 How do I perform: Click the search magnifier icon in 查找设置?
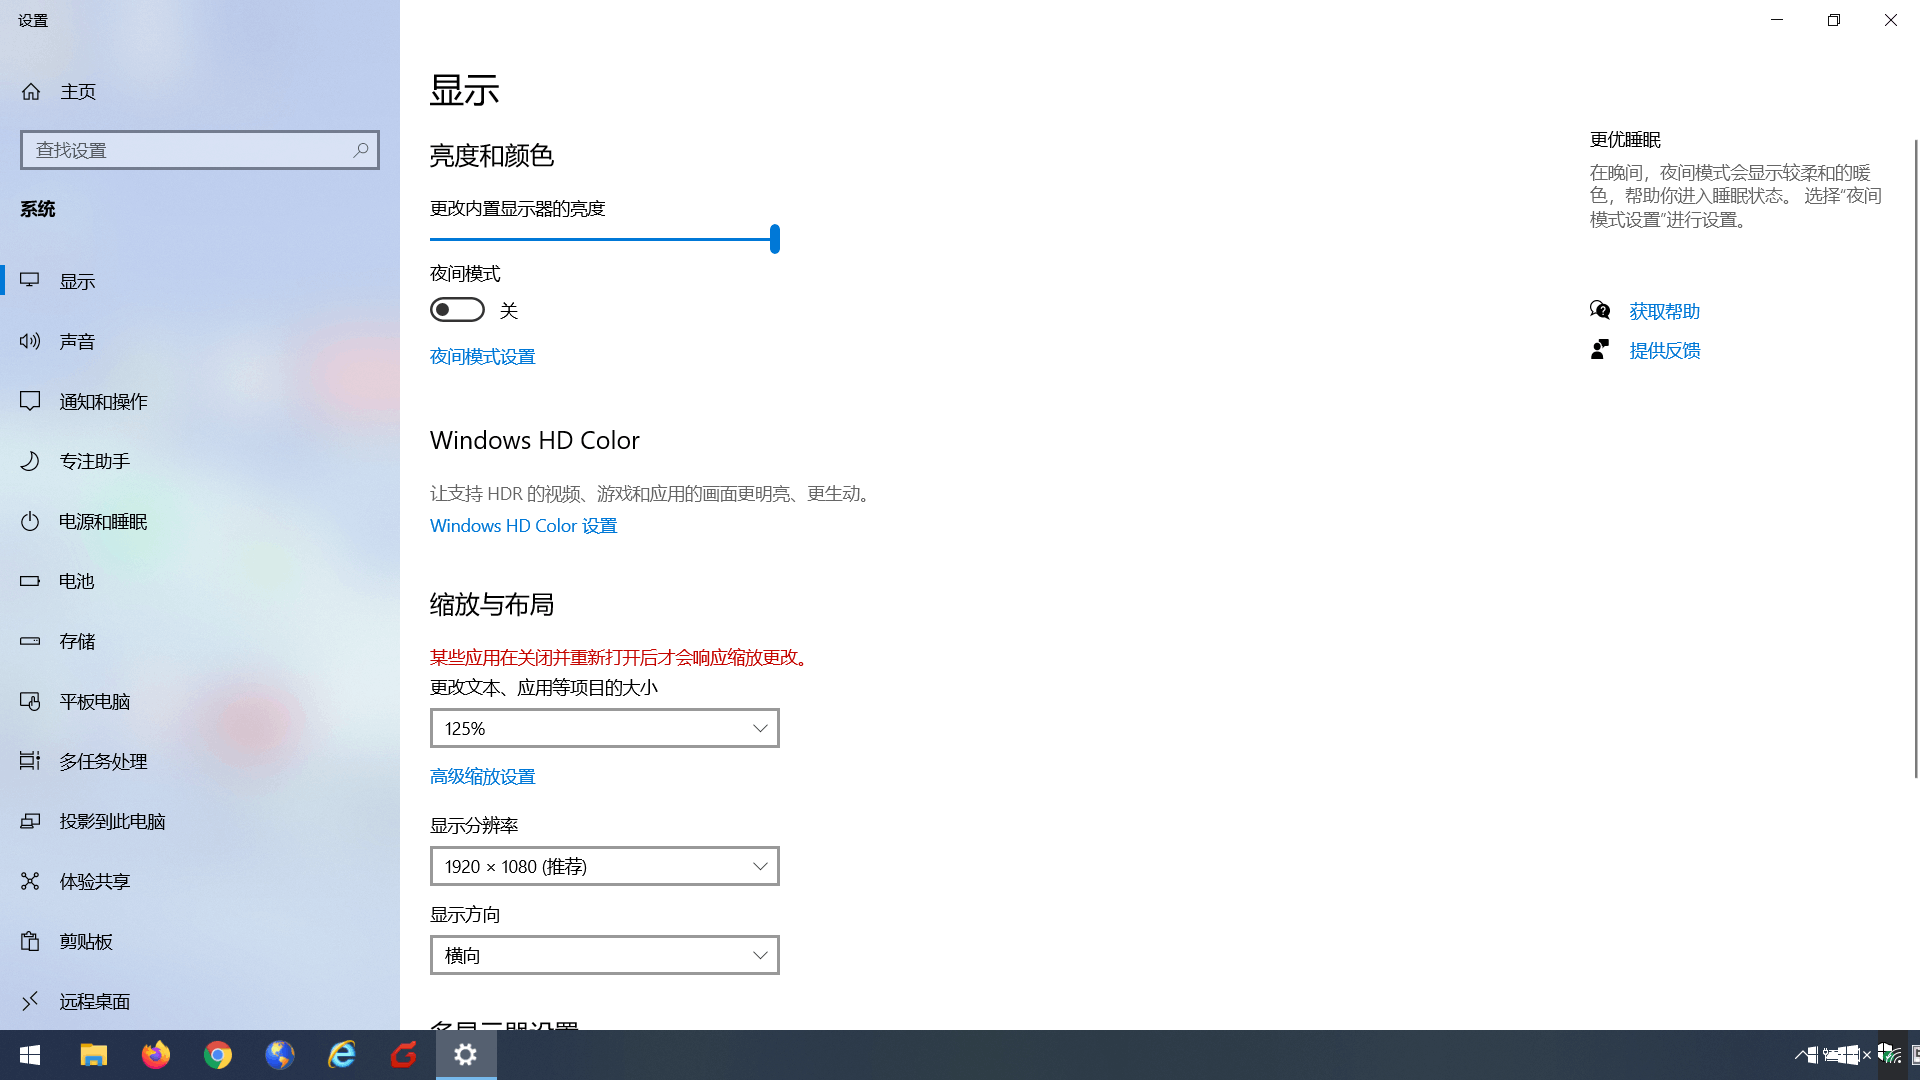(361, 150)
